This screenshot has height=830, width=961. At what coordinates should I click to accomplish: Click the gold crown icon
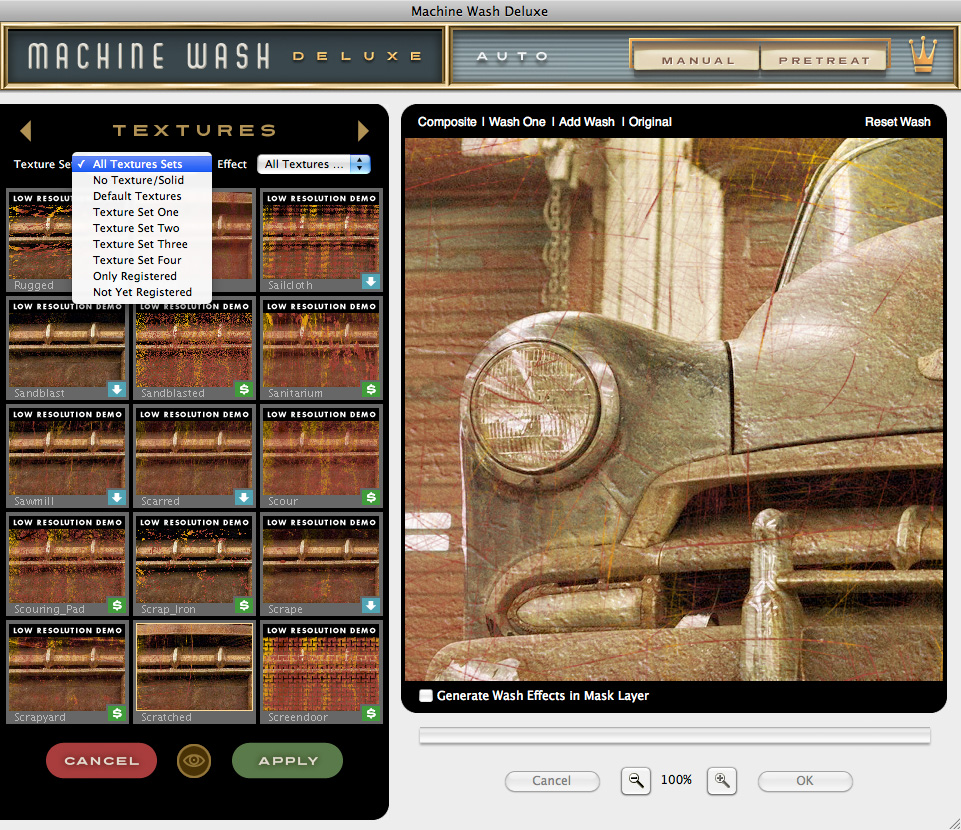[x=922, y=55]
